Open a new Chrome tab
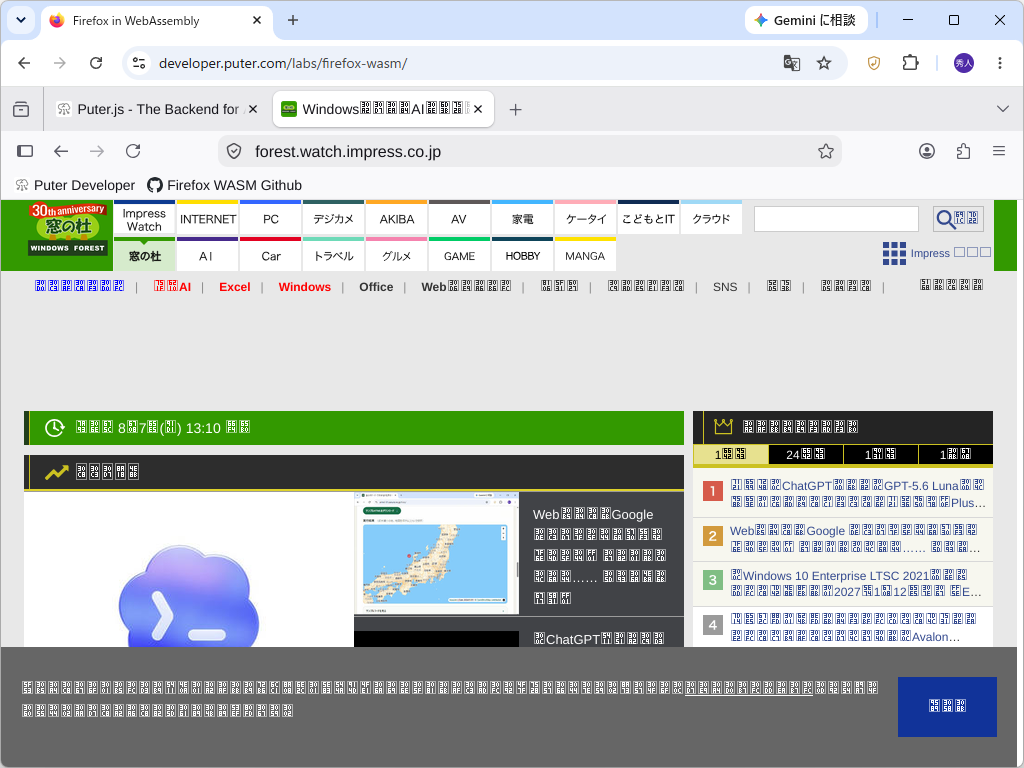 [293, 20]
